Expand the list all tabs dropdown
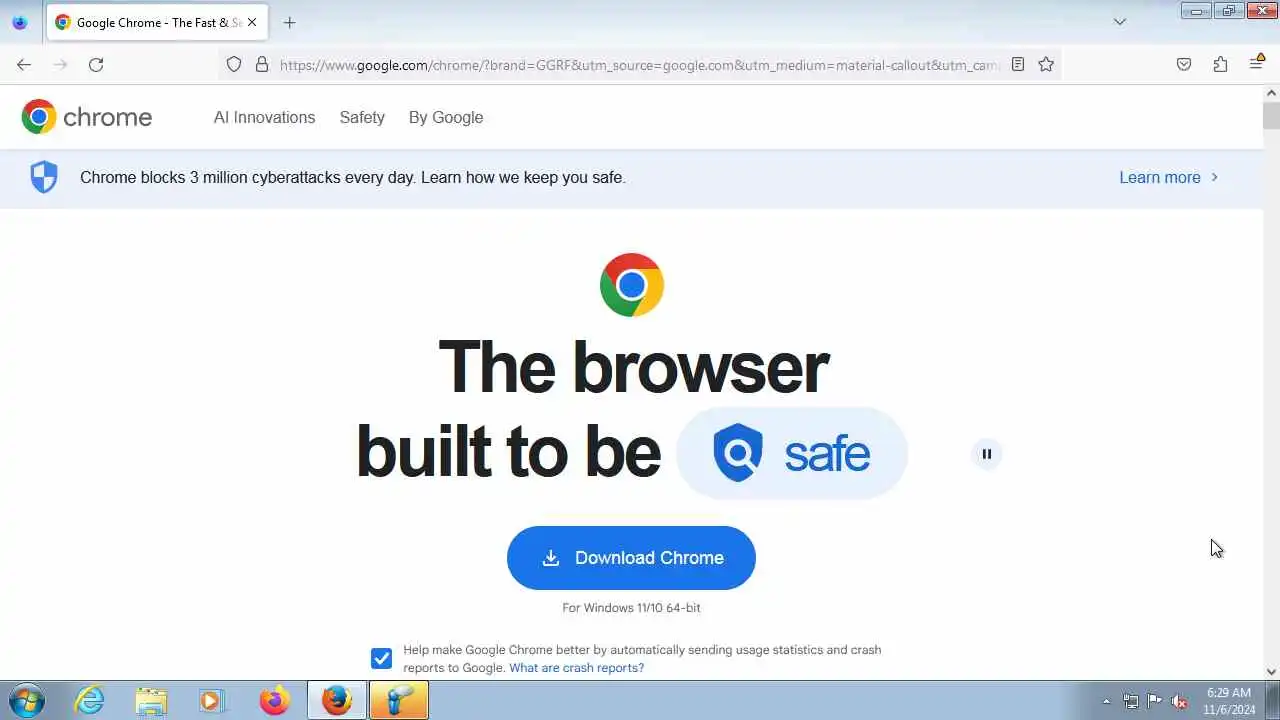This screenshot has height=720, width=1280. pyautogui.click(x=1120, y=22)
